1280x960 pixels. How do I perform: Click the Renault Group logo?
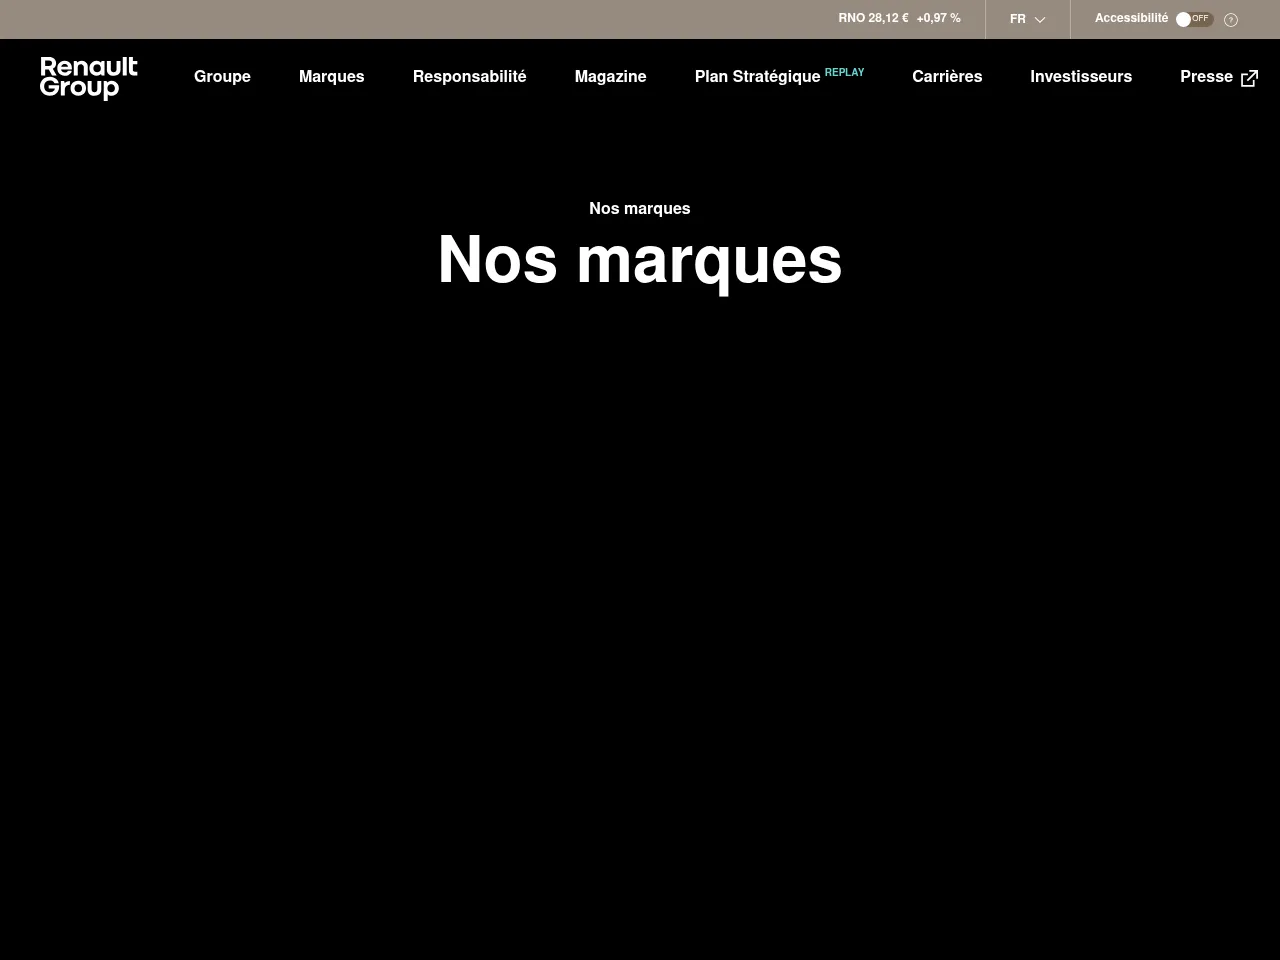tap(88, 78)
